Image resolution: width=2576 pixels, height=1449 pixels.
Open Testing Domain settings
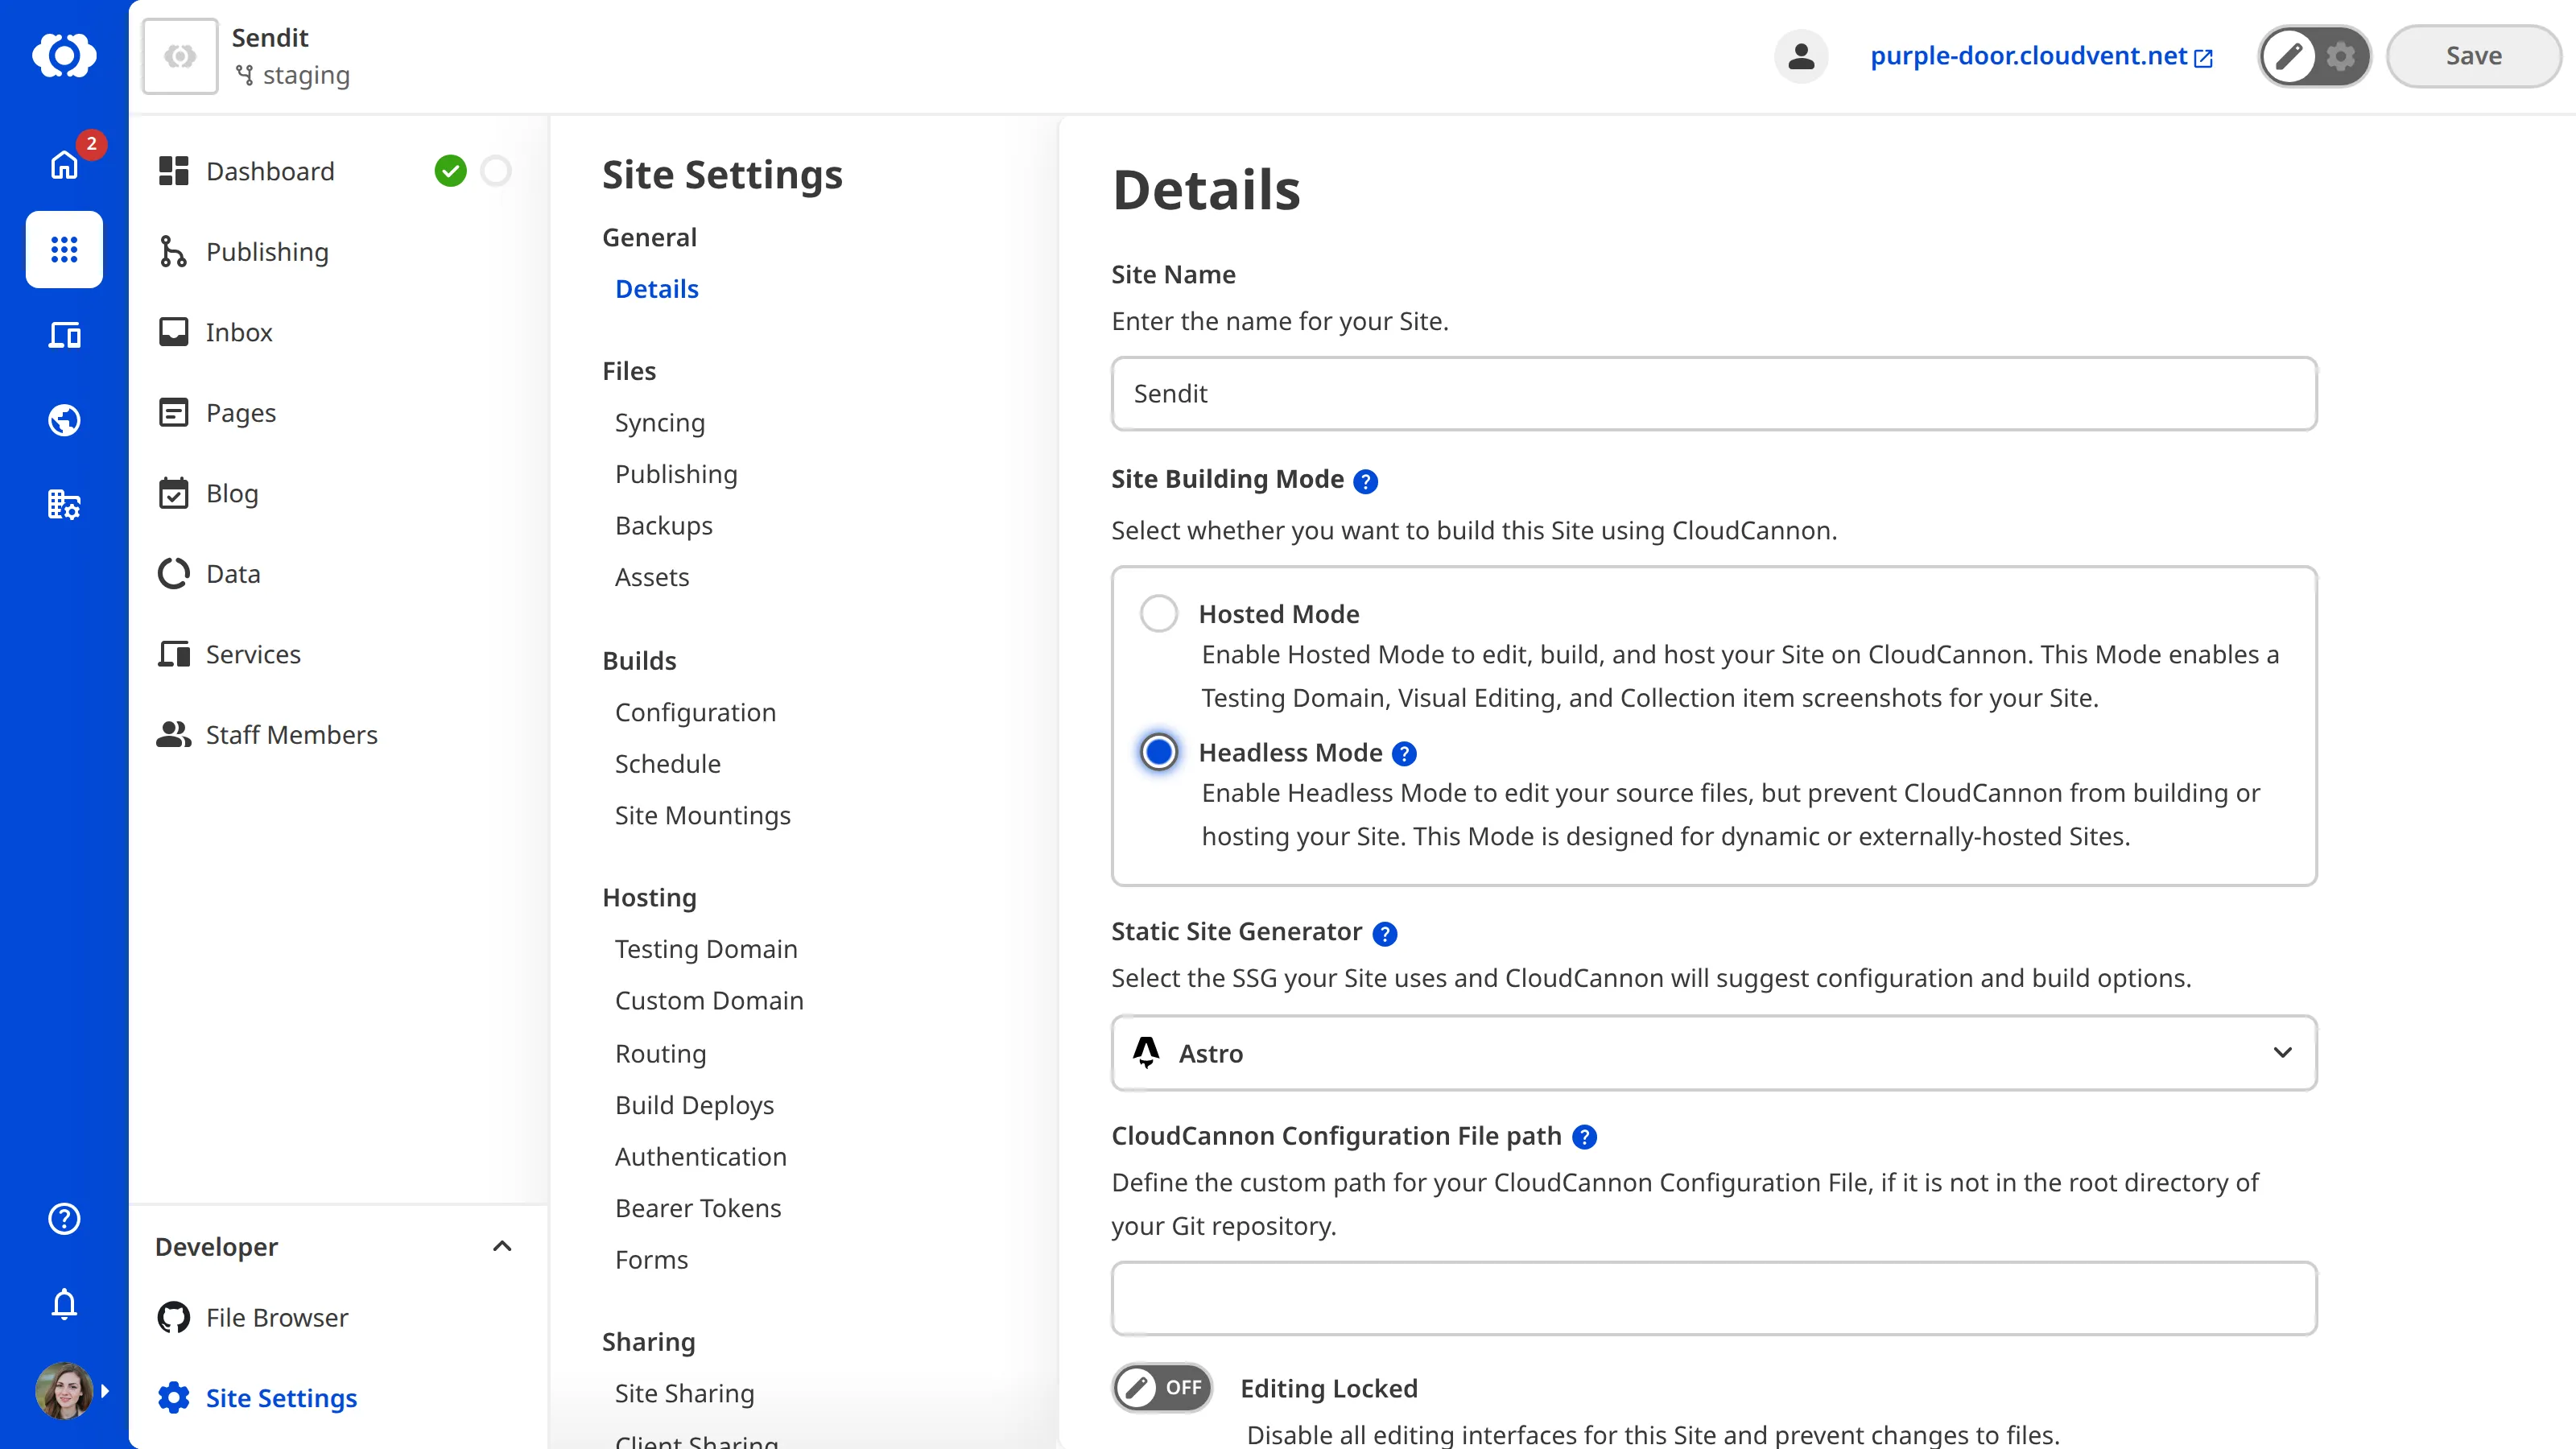706,949
